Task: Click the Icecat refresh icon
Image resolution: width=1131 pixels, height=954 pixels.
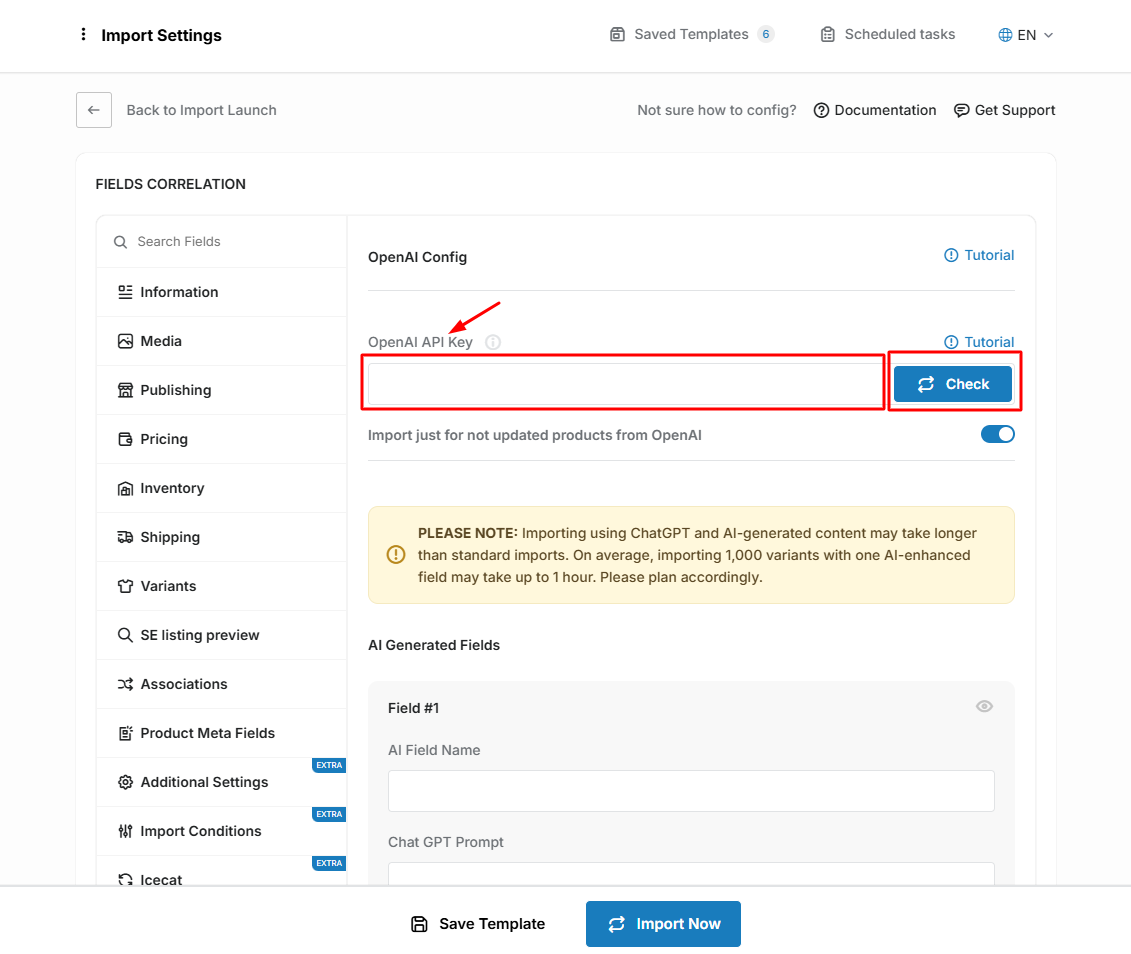Action: pyautogui.click(x=126, y=880)
